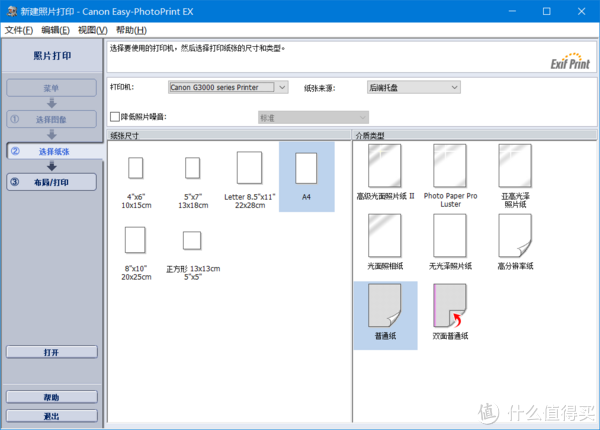
Task: Open the 帮助(H) menu
Action: 131,30
